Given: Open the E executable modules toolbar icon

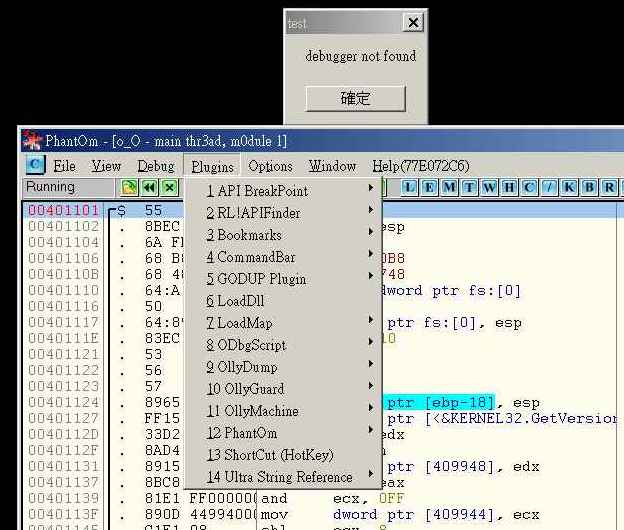Looking at the screenshot, I should 429,187.
